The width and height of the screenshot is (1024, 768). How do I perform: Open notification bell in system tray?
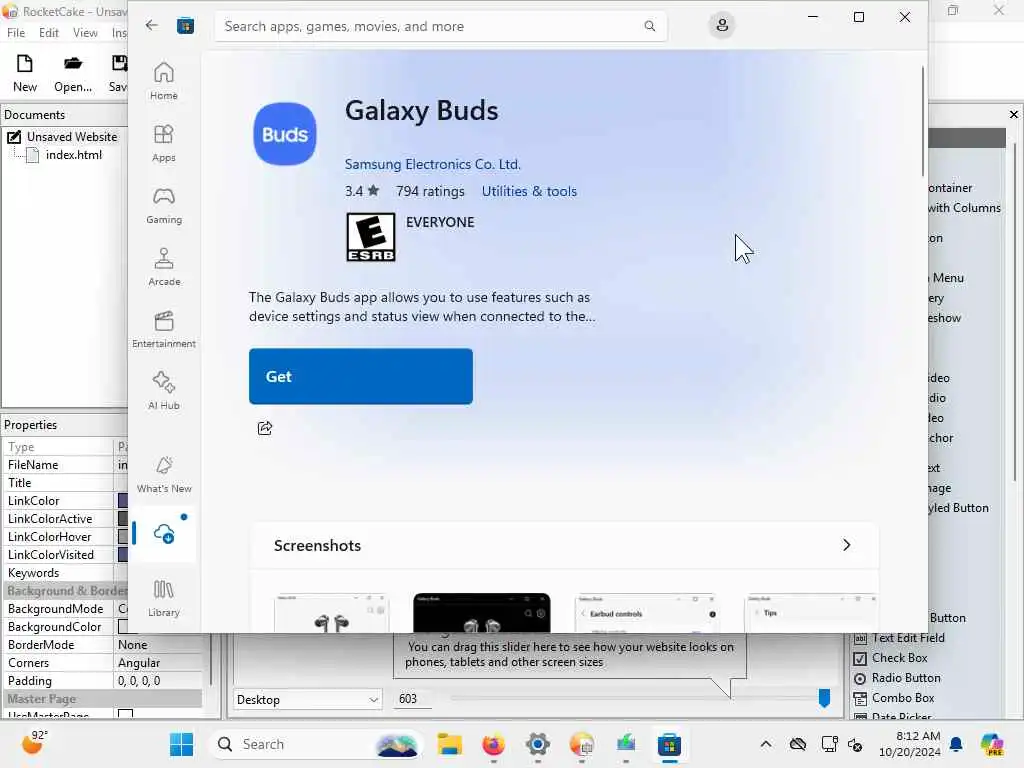[x=956, y=744]
